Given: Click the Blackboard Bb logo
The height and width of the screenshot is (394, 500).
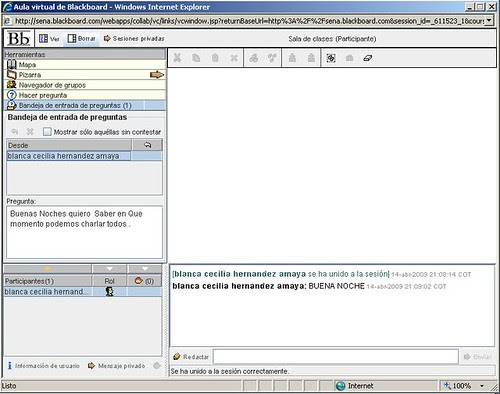Looking at the screenshot, I should [19, 39].
